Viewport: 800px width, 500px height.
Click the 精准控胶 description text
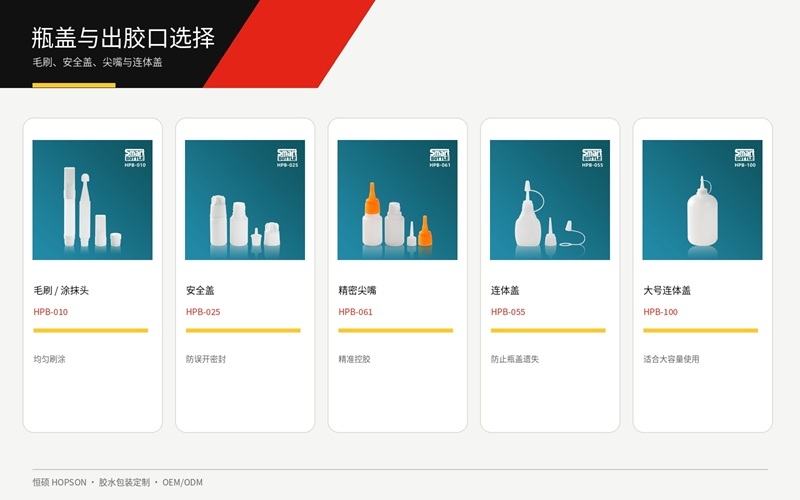355,359
